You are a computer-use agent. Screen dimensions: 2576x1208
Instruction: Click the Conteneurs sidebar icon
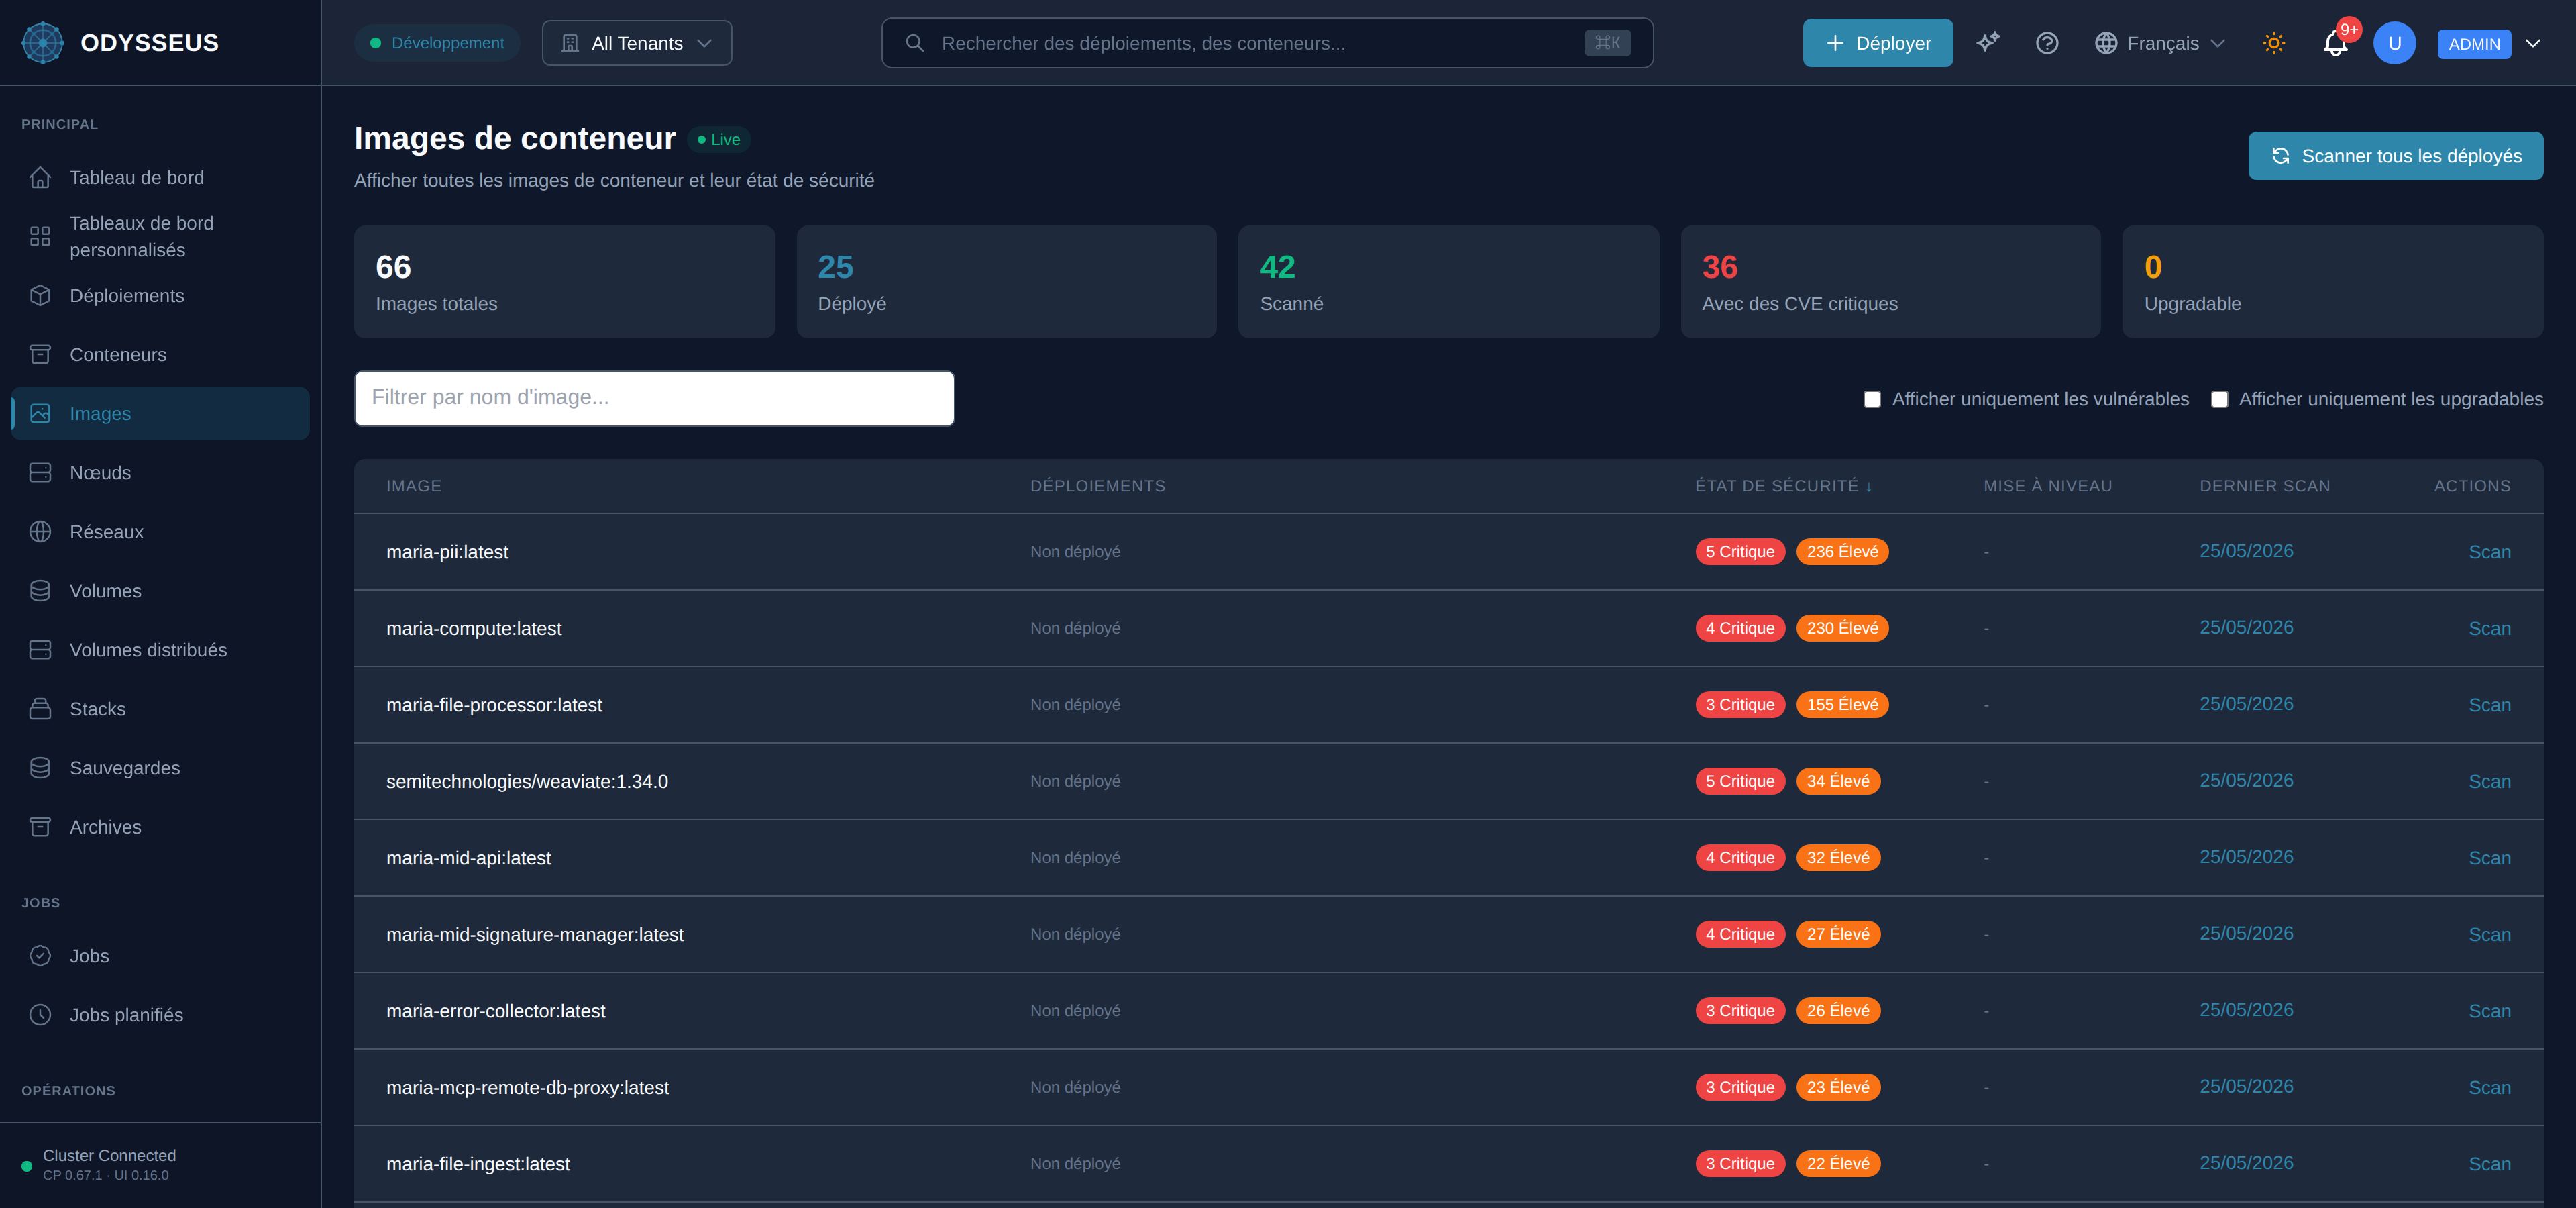click(40, 354)
